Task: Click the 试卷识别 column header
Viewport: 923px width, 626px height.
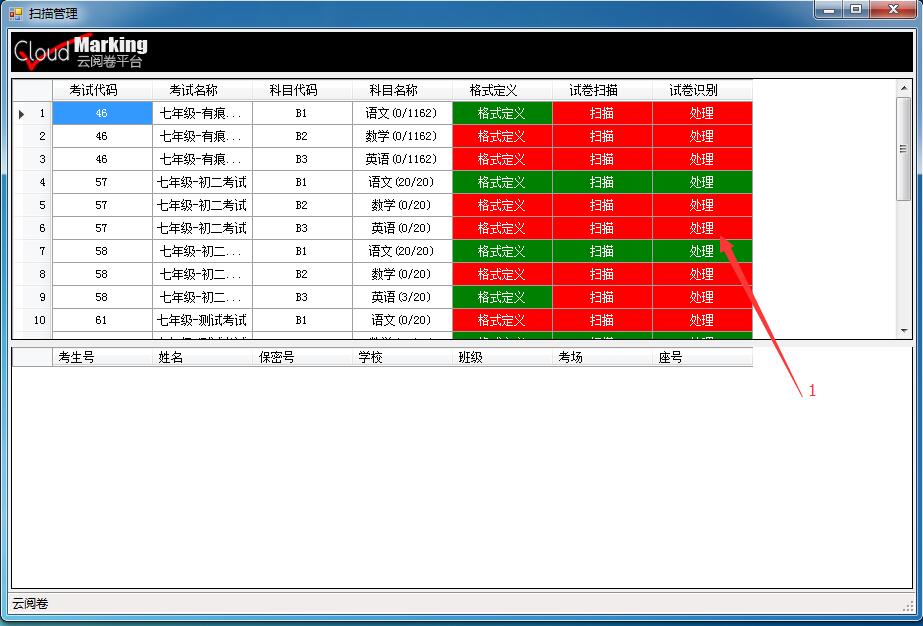Action: (x=702, y=90)
